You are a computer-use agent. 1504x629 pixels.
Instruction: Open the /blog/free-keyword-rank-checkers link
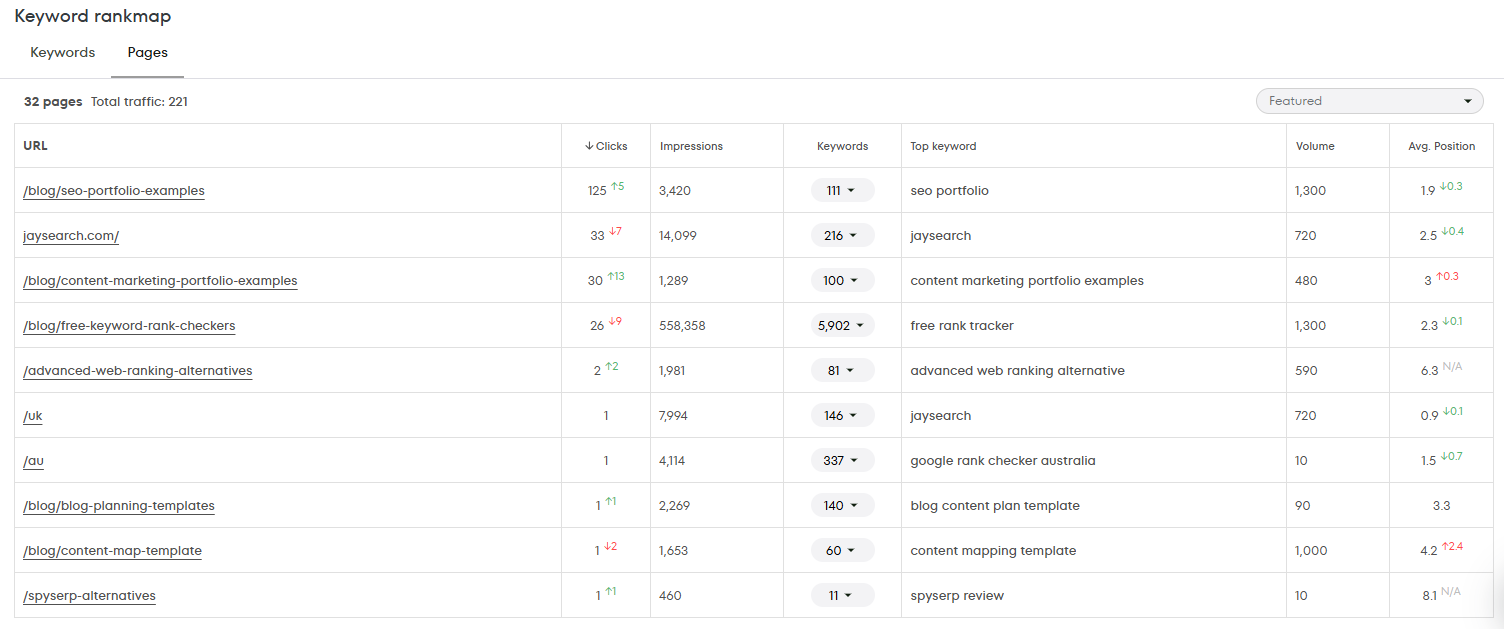click(128, 325)
